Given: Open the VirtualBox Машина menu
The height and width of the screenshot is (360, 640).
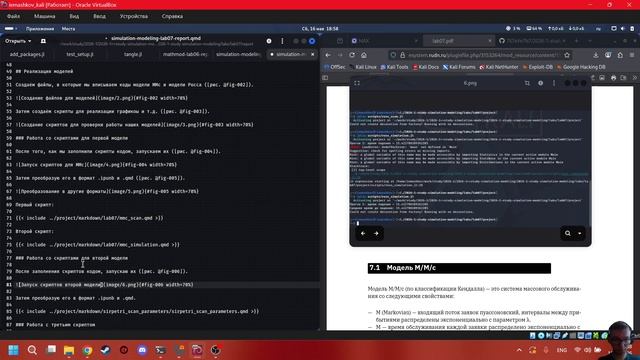Looking at the screenshot, I should pos(44,16).
